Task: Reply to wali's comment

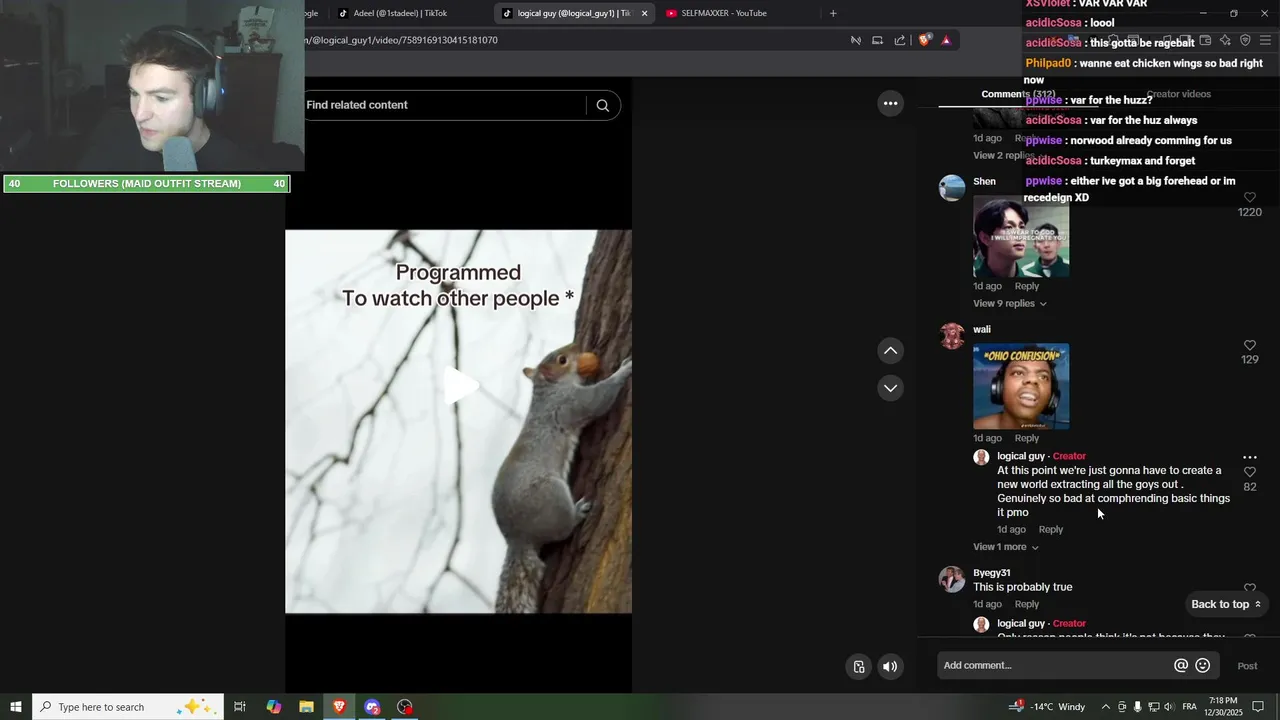Action: pyautogui.click(x=1027, y=438)
